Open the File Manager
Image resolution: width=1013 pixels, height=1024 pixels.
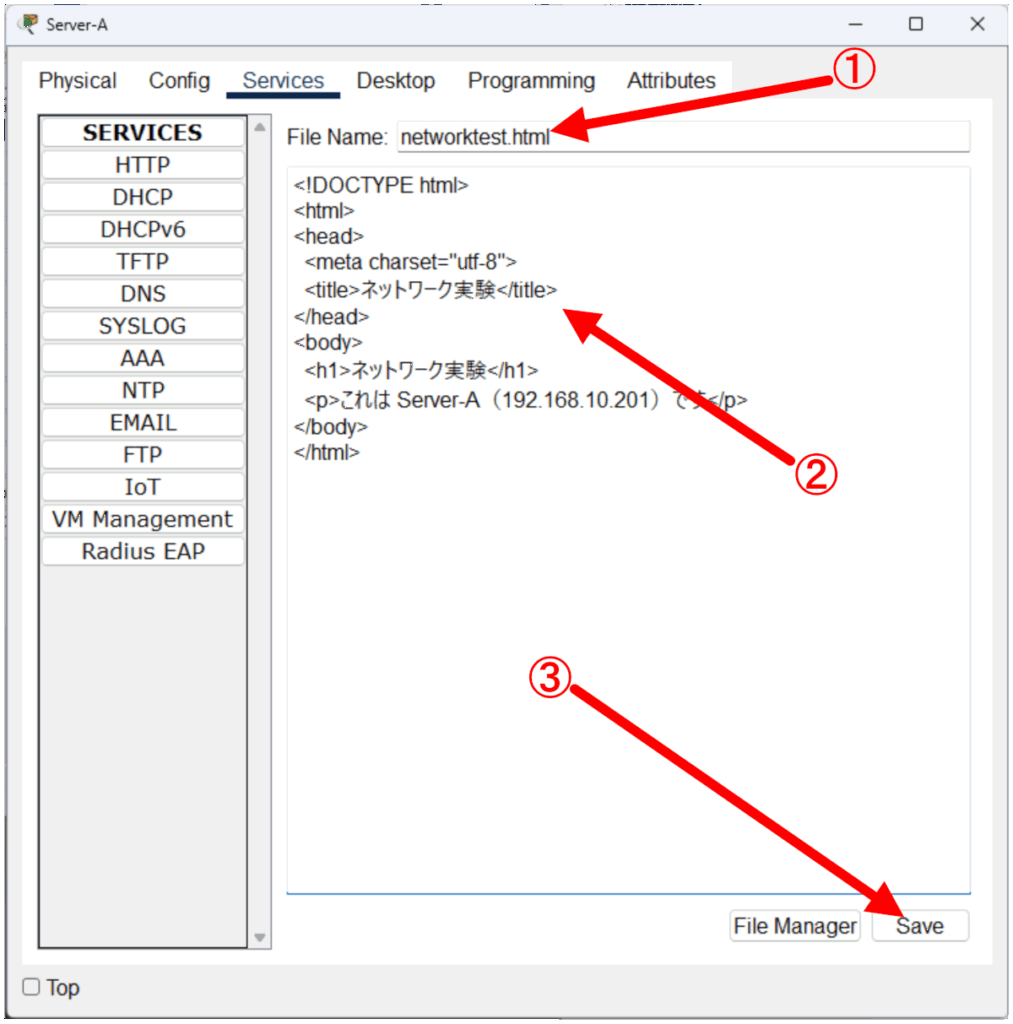pyautogui.click(x=795, y=926)
